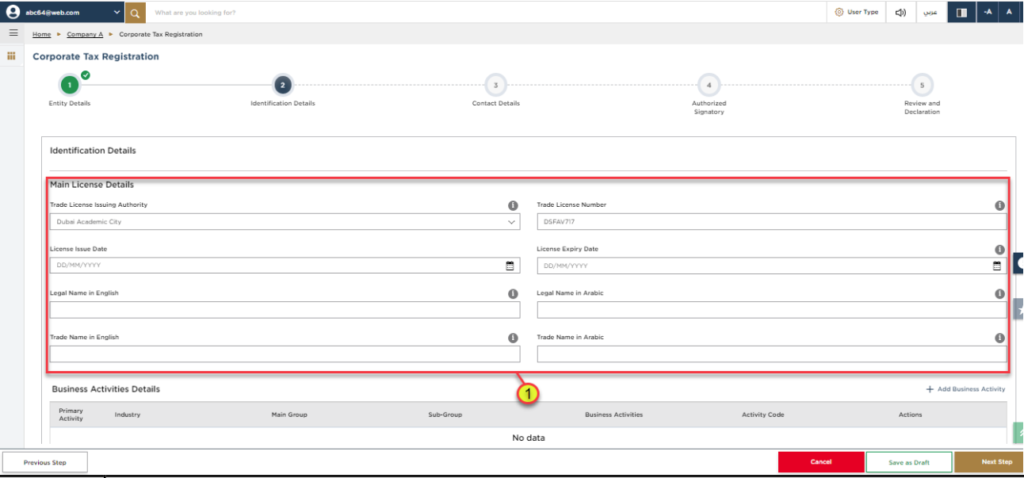The image size is (1024, 478).
Task: Click info icon for License Expiry Date
Action: pyautogui.click(x=999, y=249)
